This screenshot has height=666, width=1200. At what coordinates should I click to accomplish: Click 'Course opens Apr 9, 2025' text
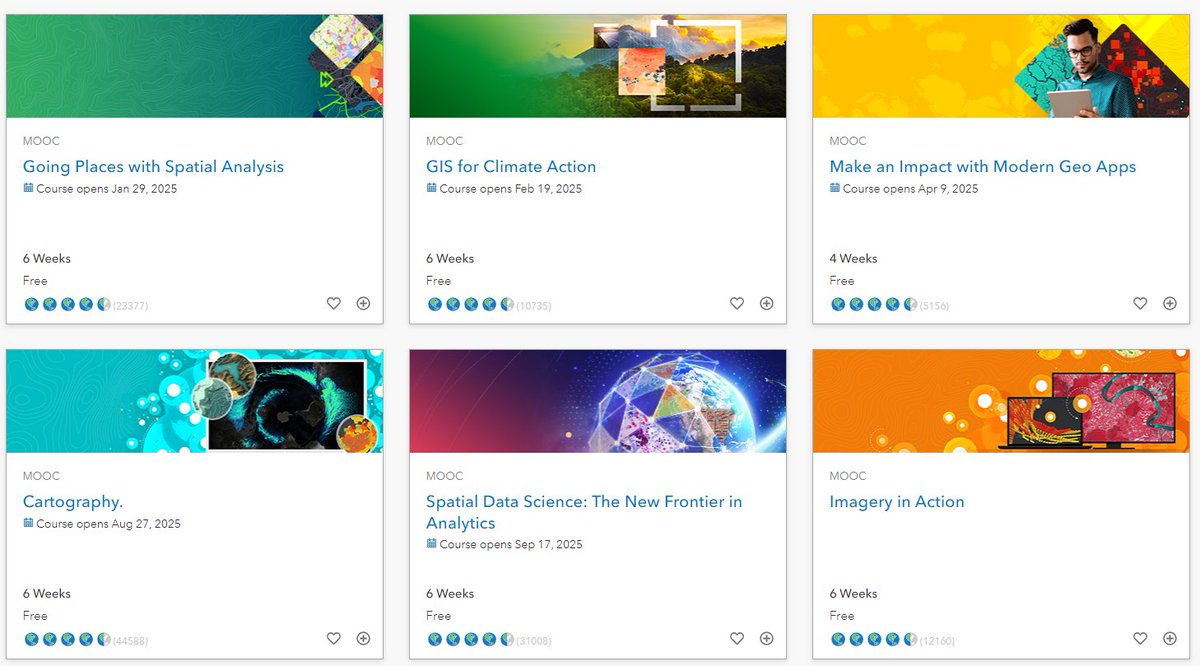911,189
